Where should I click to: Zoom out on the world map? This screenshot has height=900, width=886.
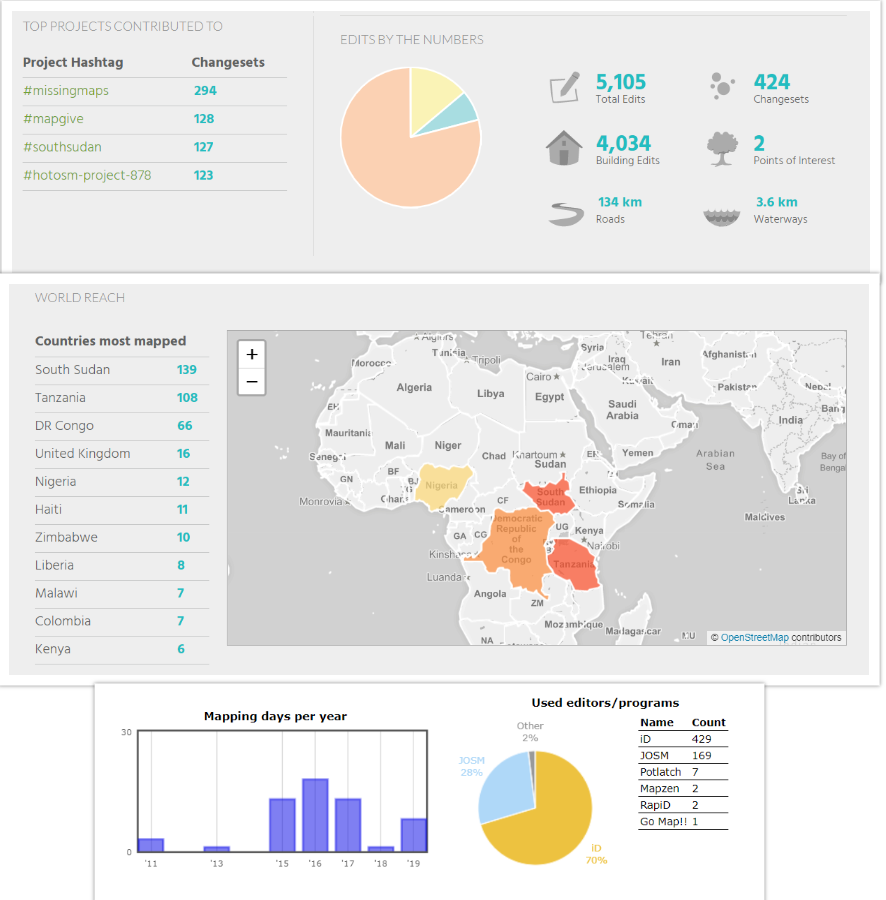pos(252,381)
